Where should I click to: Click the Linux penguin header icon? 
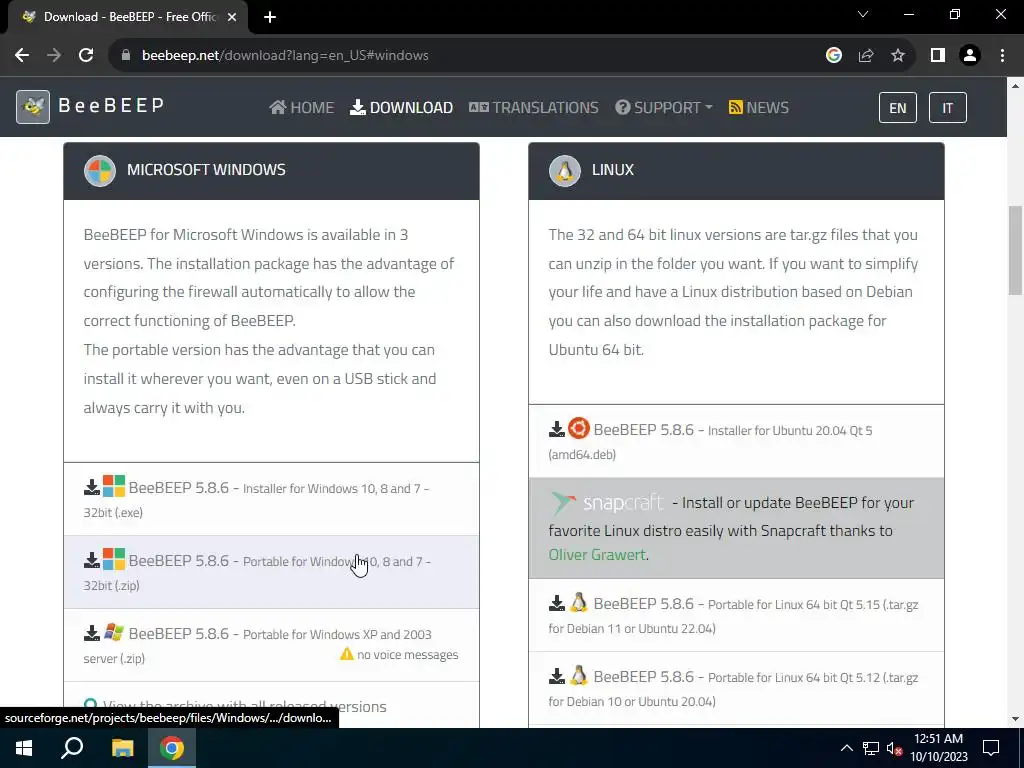coord(565,171)
